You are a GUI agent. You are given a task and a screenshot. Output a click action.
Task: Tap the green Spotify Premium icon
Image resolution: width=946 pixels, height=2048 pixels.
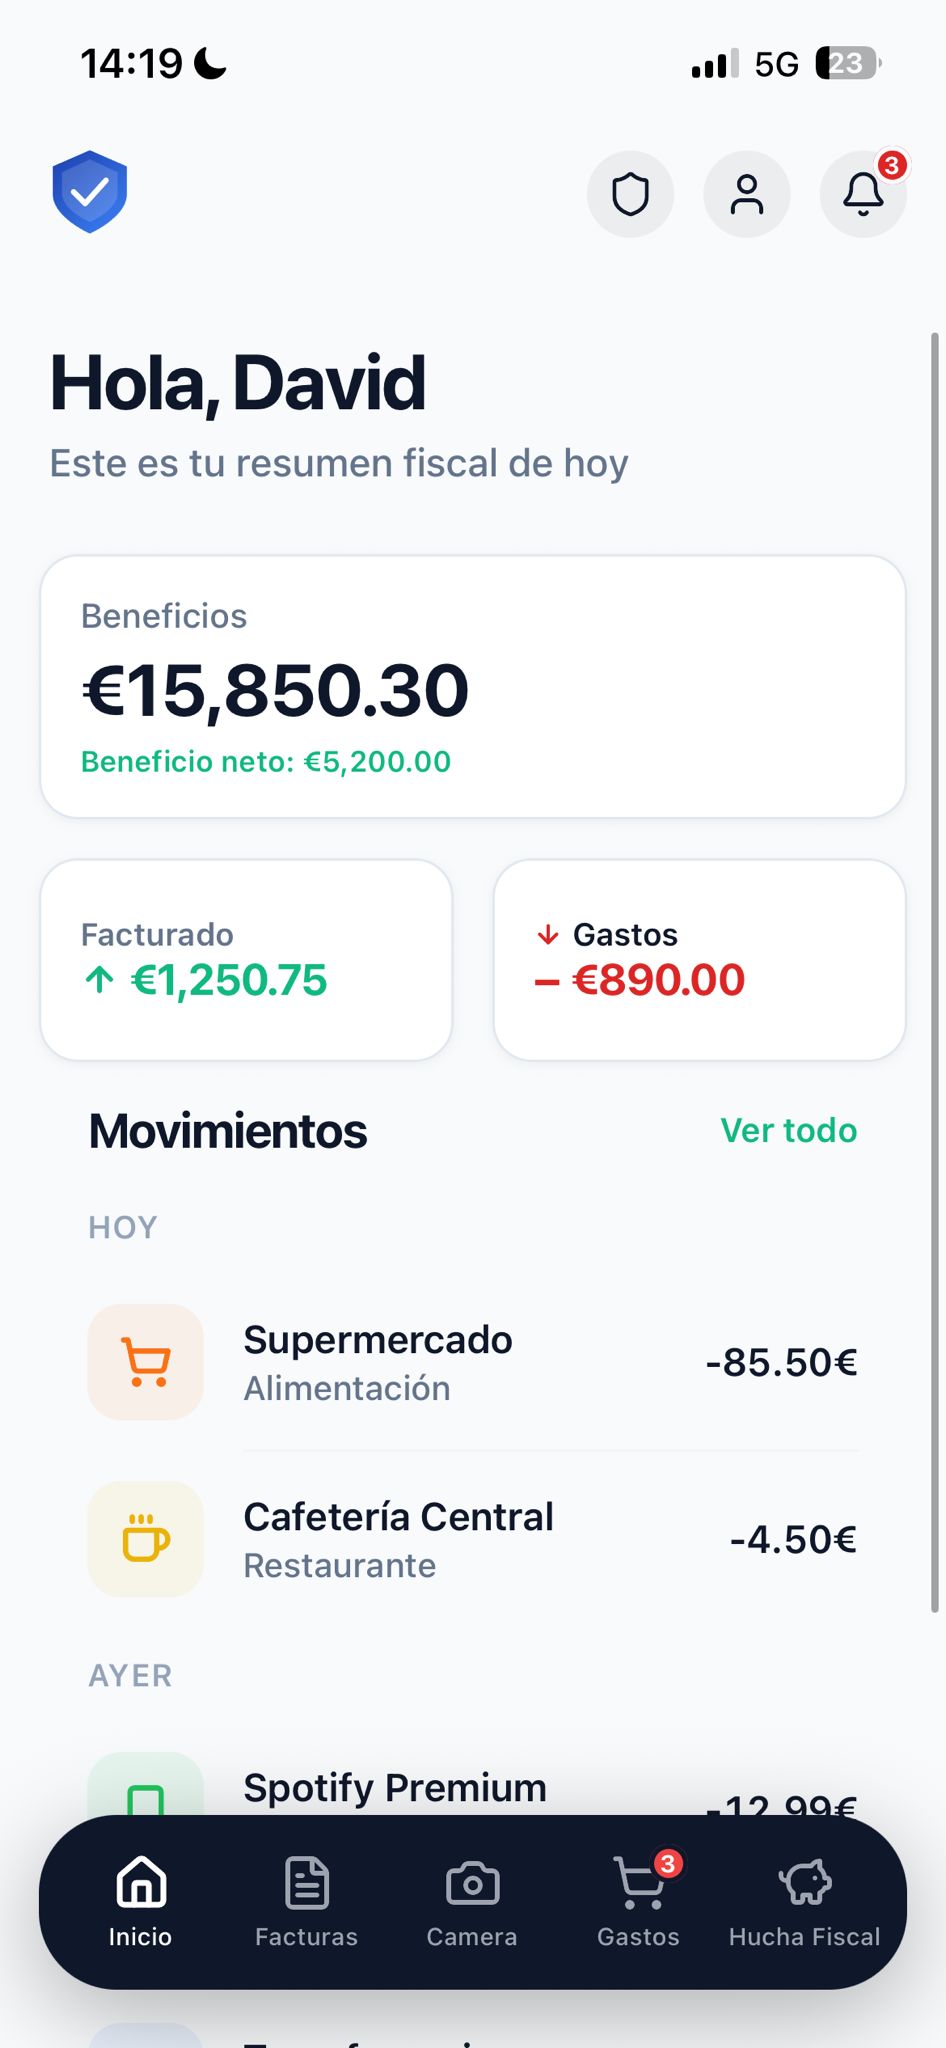coord(146,1790)
